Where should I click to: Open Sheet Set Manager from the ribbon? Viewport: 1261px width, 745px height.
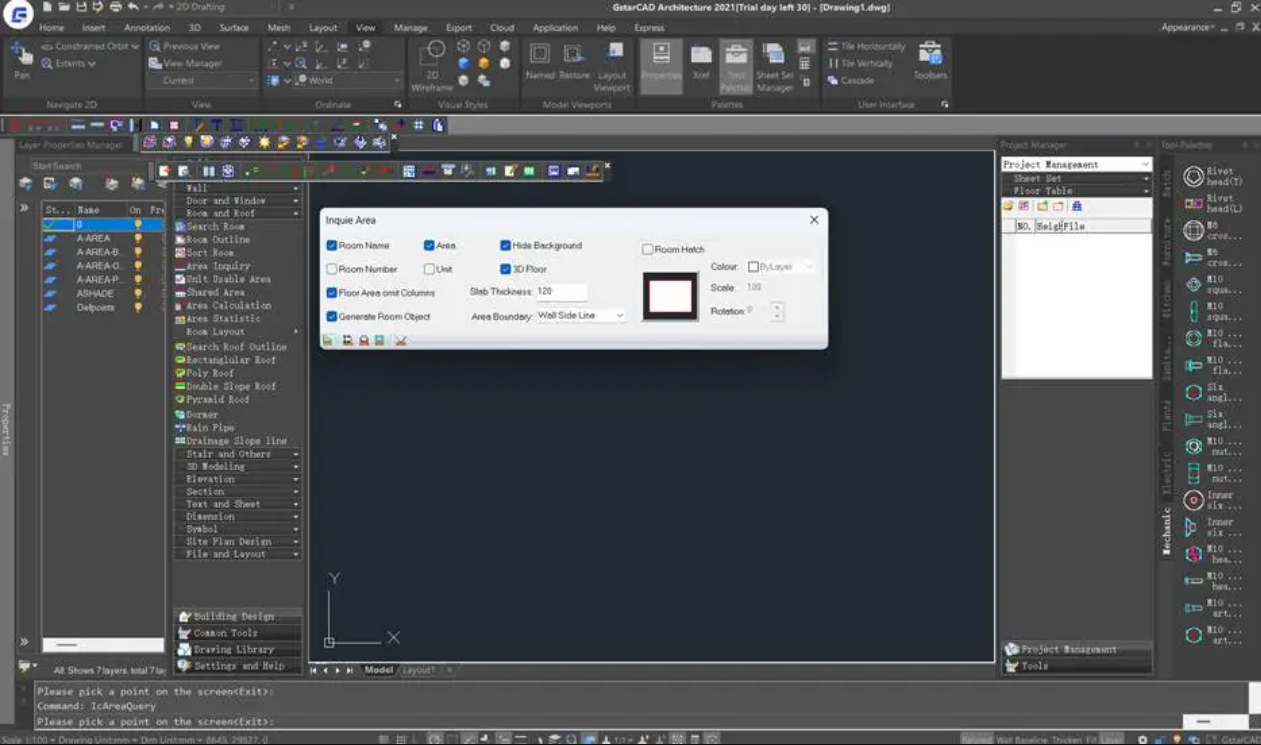pyautogui.click(x=774, y=65)
